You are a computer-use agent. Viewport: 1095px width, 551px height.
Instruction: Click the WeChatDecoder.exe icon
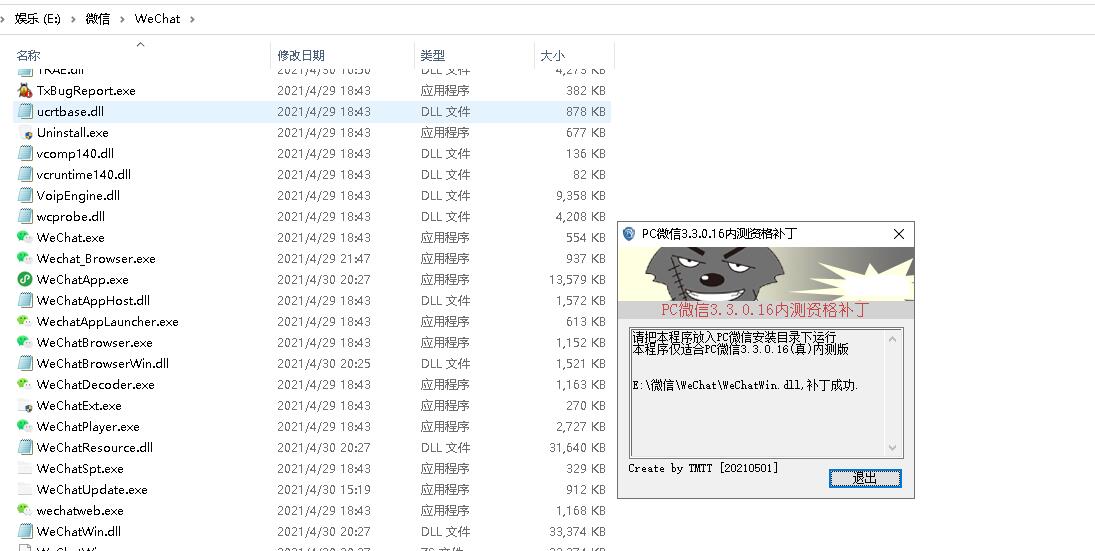pyautogui.click(x=25, y=384)
